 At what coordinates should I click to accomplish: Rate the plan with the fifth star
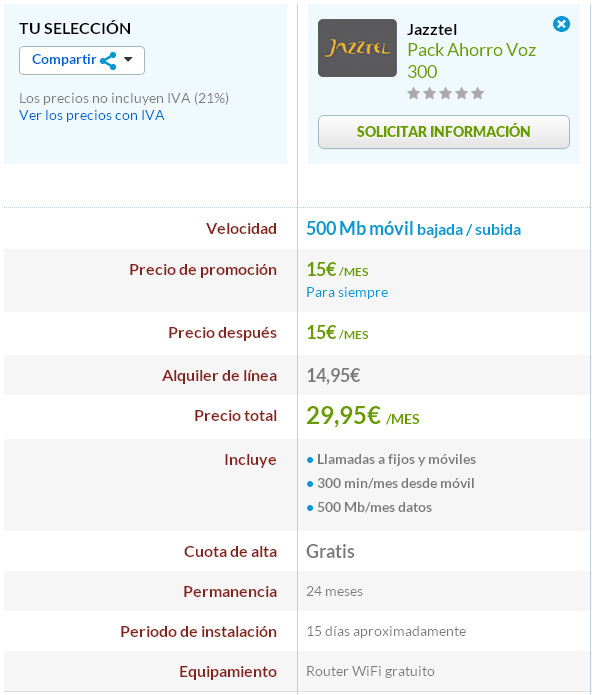(x=477, y=94)
